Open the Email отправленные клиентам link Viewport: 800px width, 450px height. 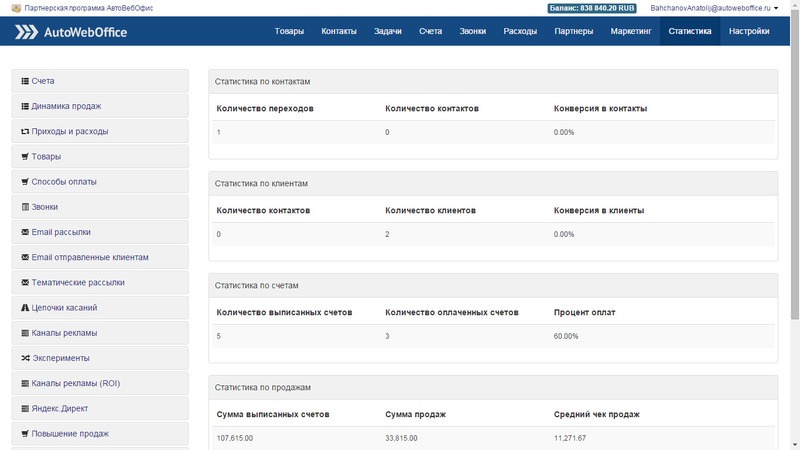coord(90,258)
